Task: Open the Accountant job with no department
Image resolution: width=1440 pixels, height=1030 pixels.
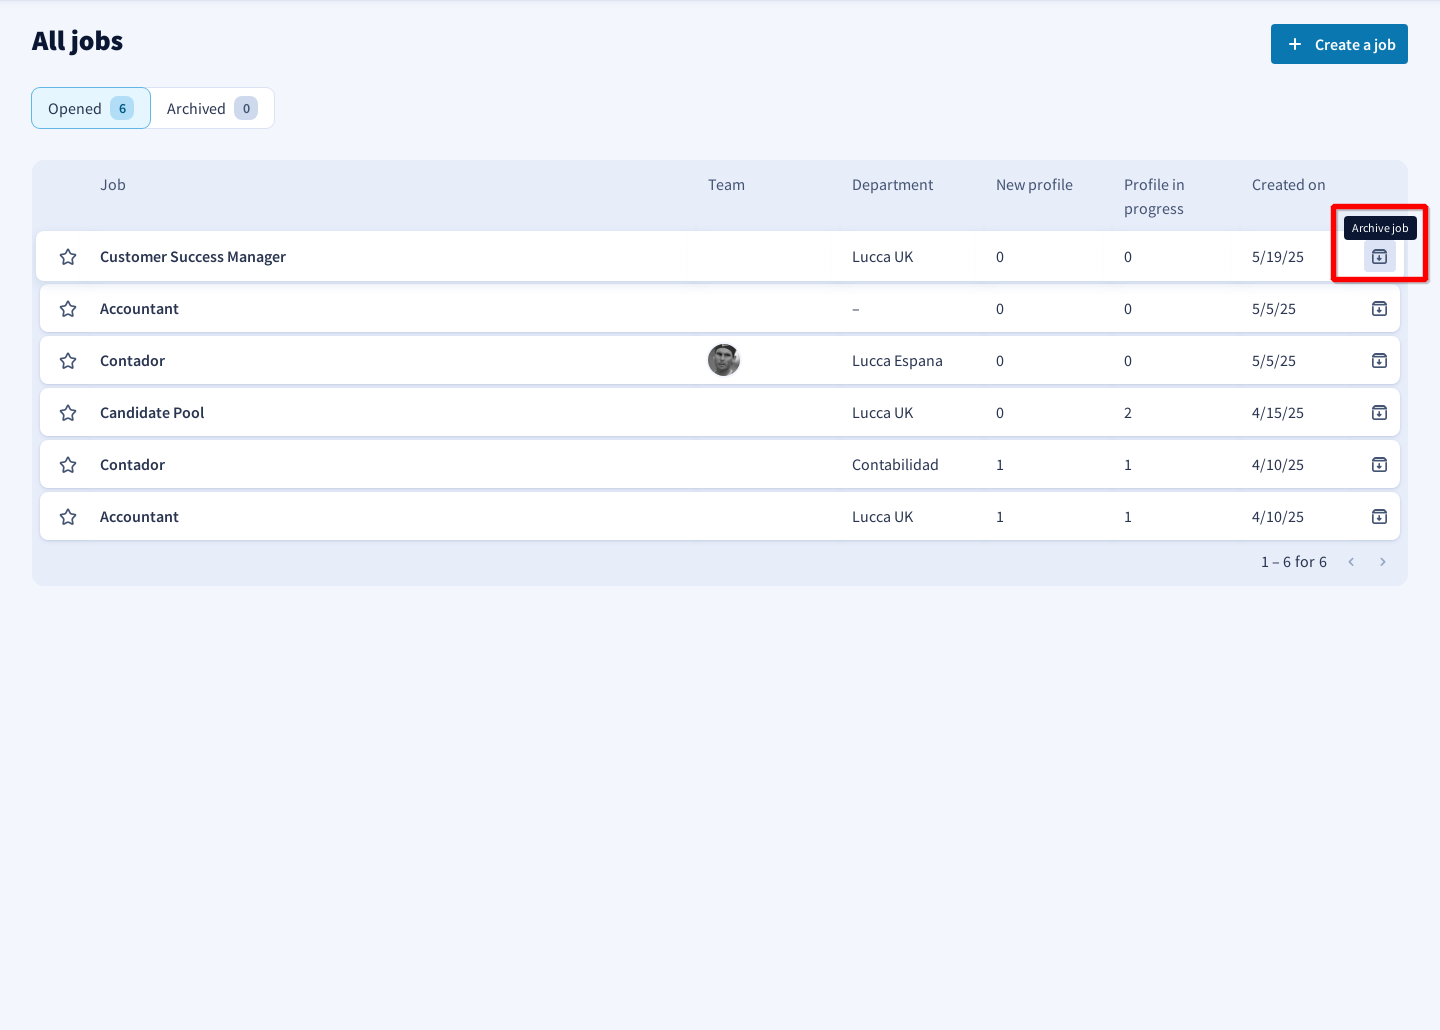Action: point(139,309)
